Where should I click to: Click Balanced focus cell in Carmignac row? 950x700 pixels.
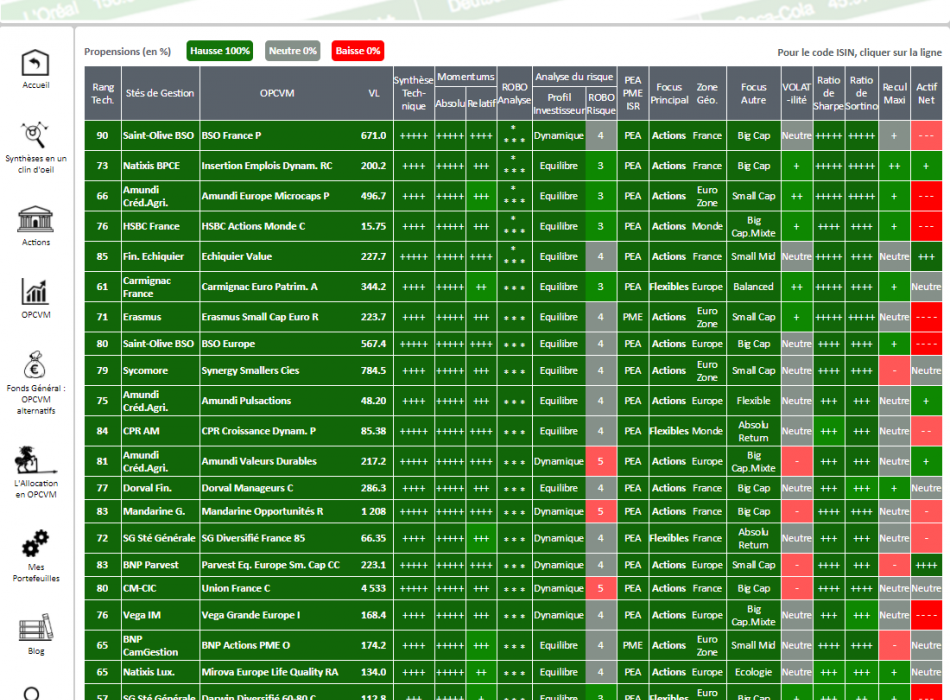pos(753,287)
